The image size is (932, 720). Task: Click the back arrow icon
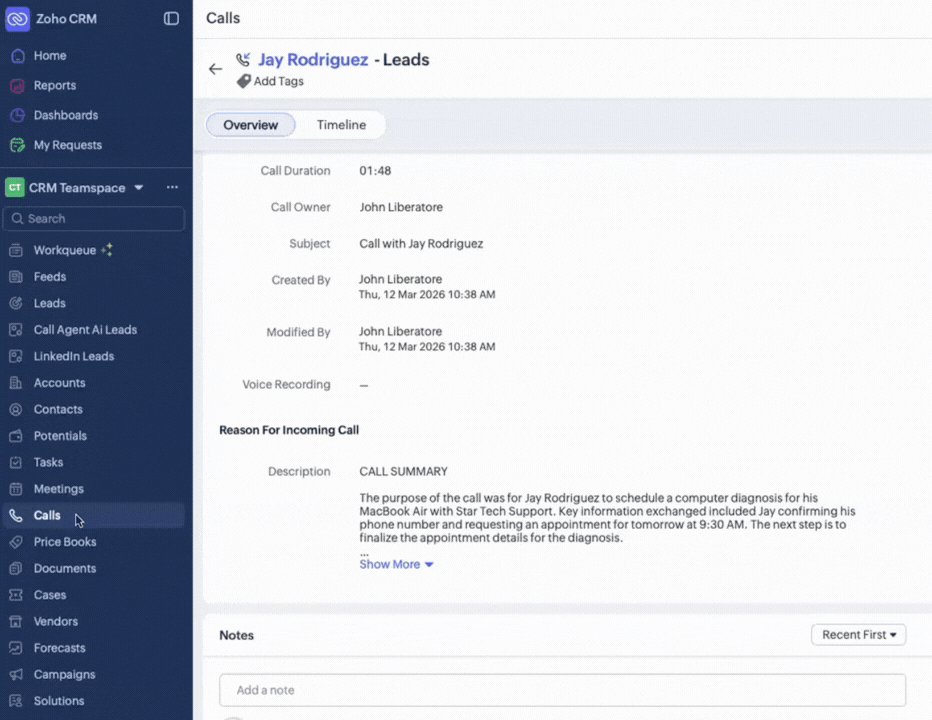[215, 69]
